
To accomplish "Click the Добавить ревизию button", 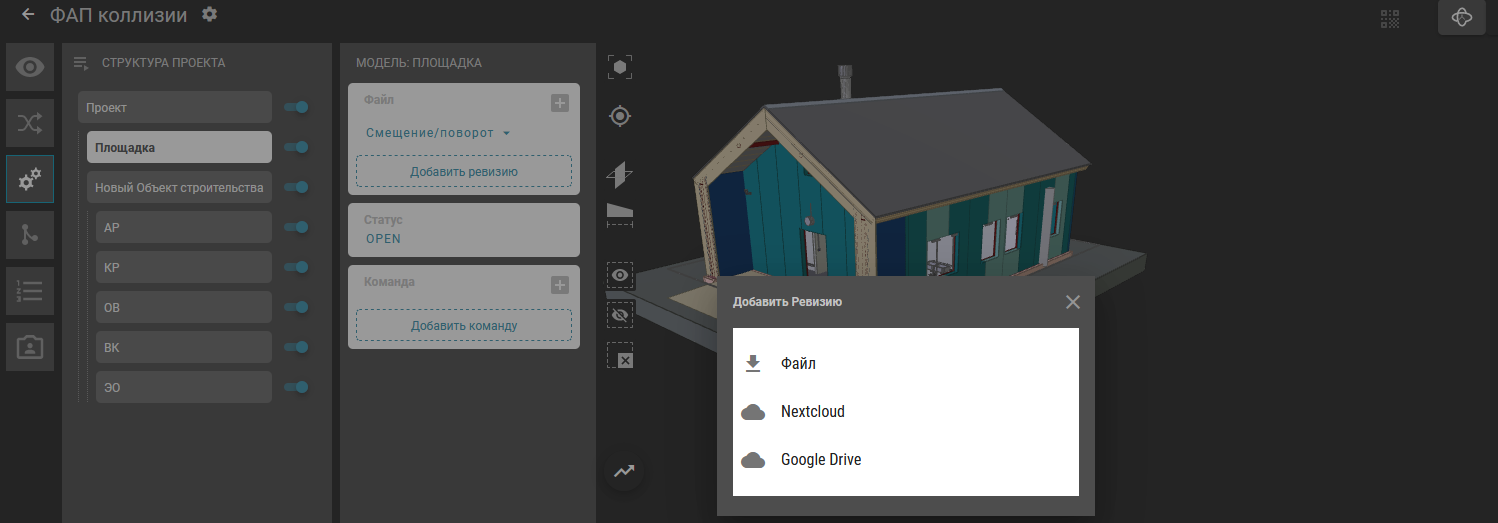I will (463, 171).
